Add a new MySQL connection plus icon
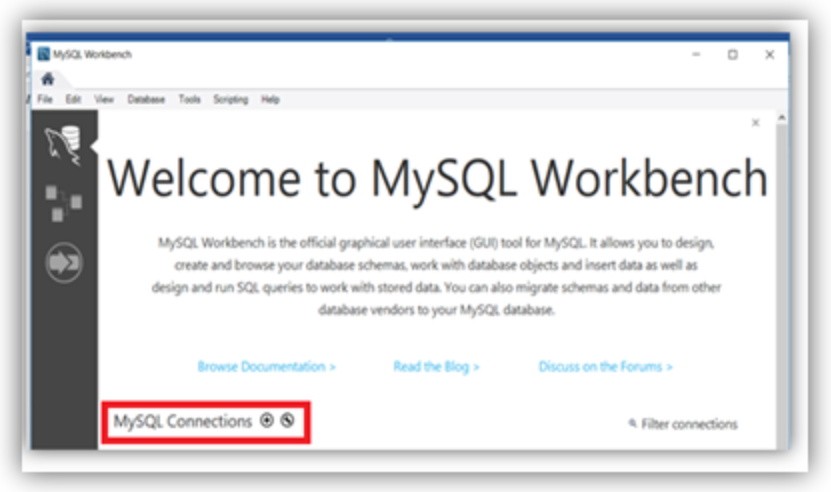Viewport: 831px width, 492px height. (x=267, y=420)
